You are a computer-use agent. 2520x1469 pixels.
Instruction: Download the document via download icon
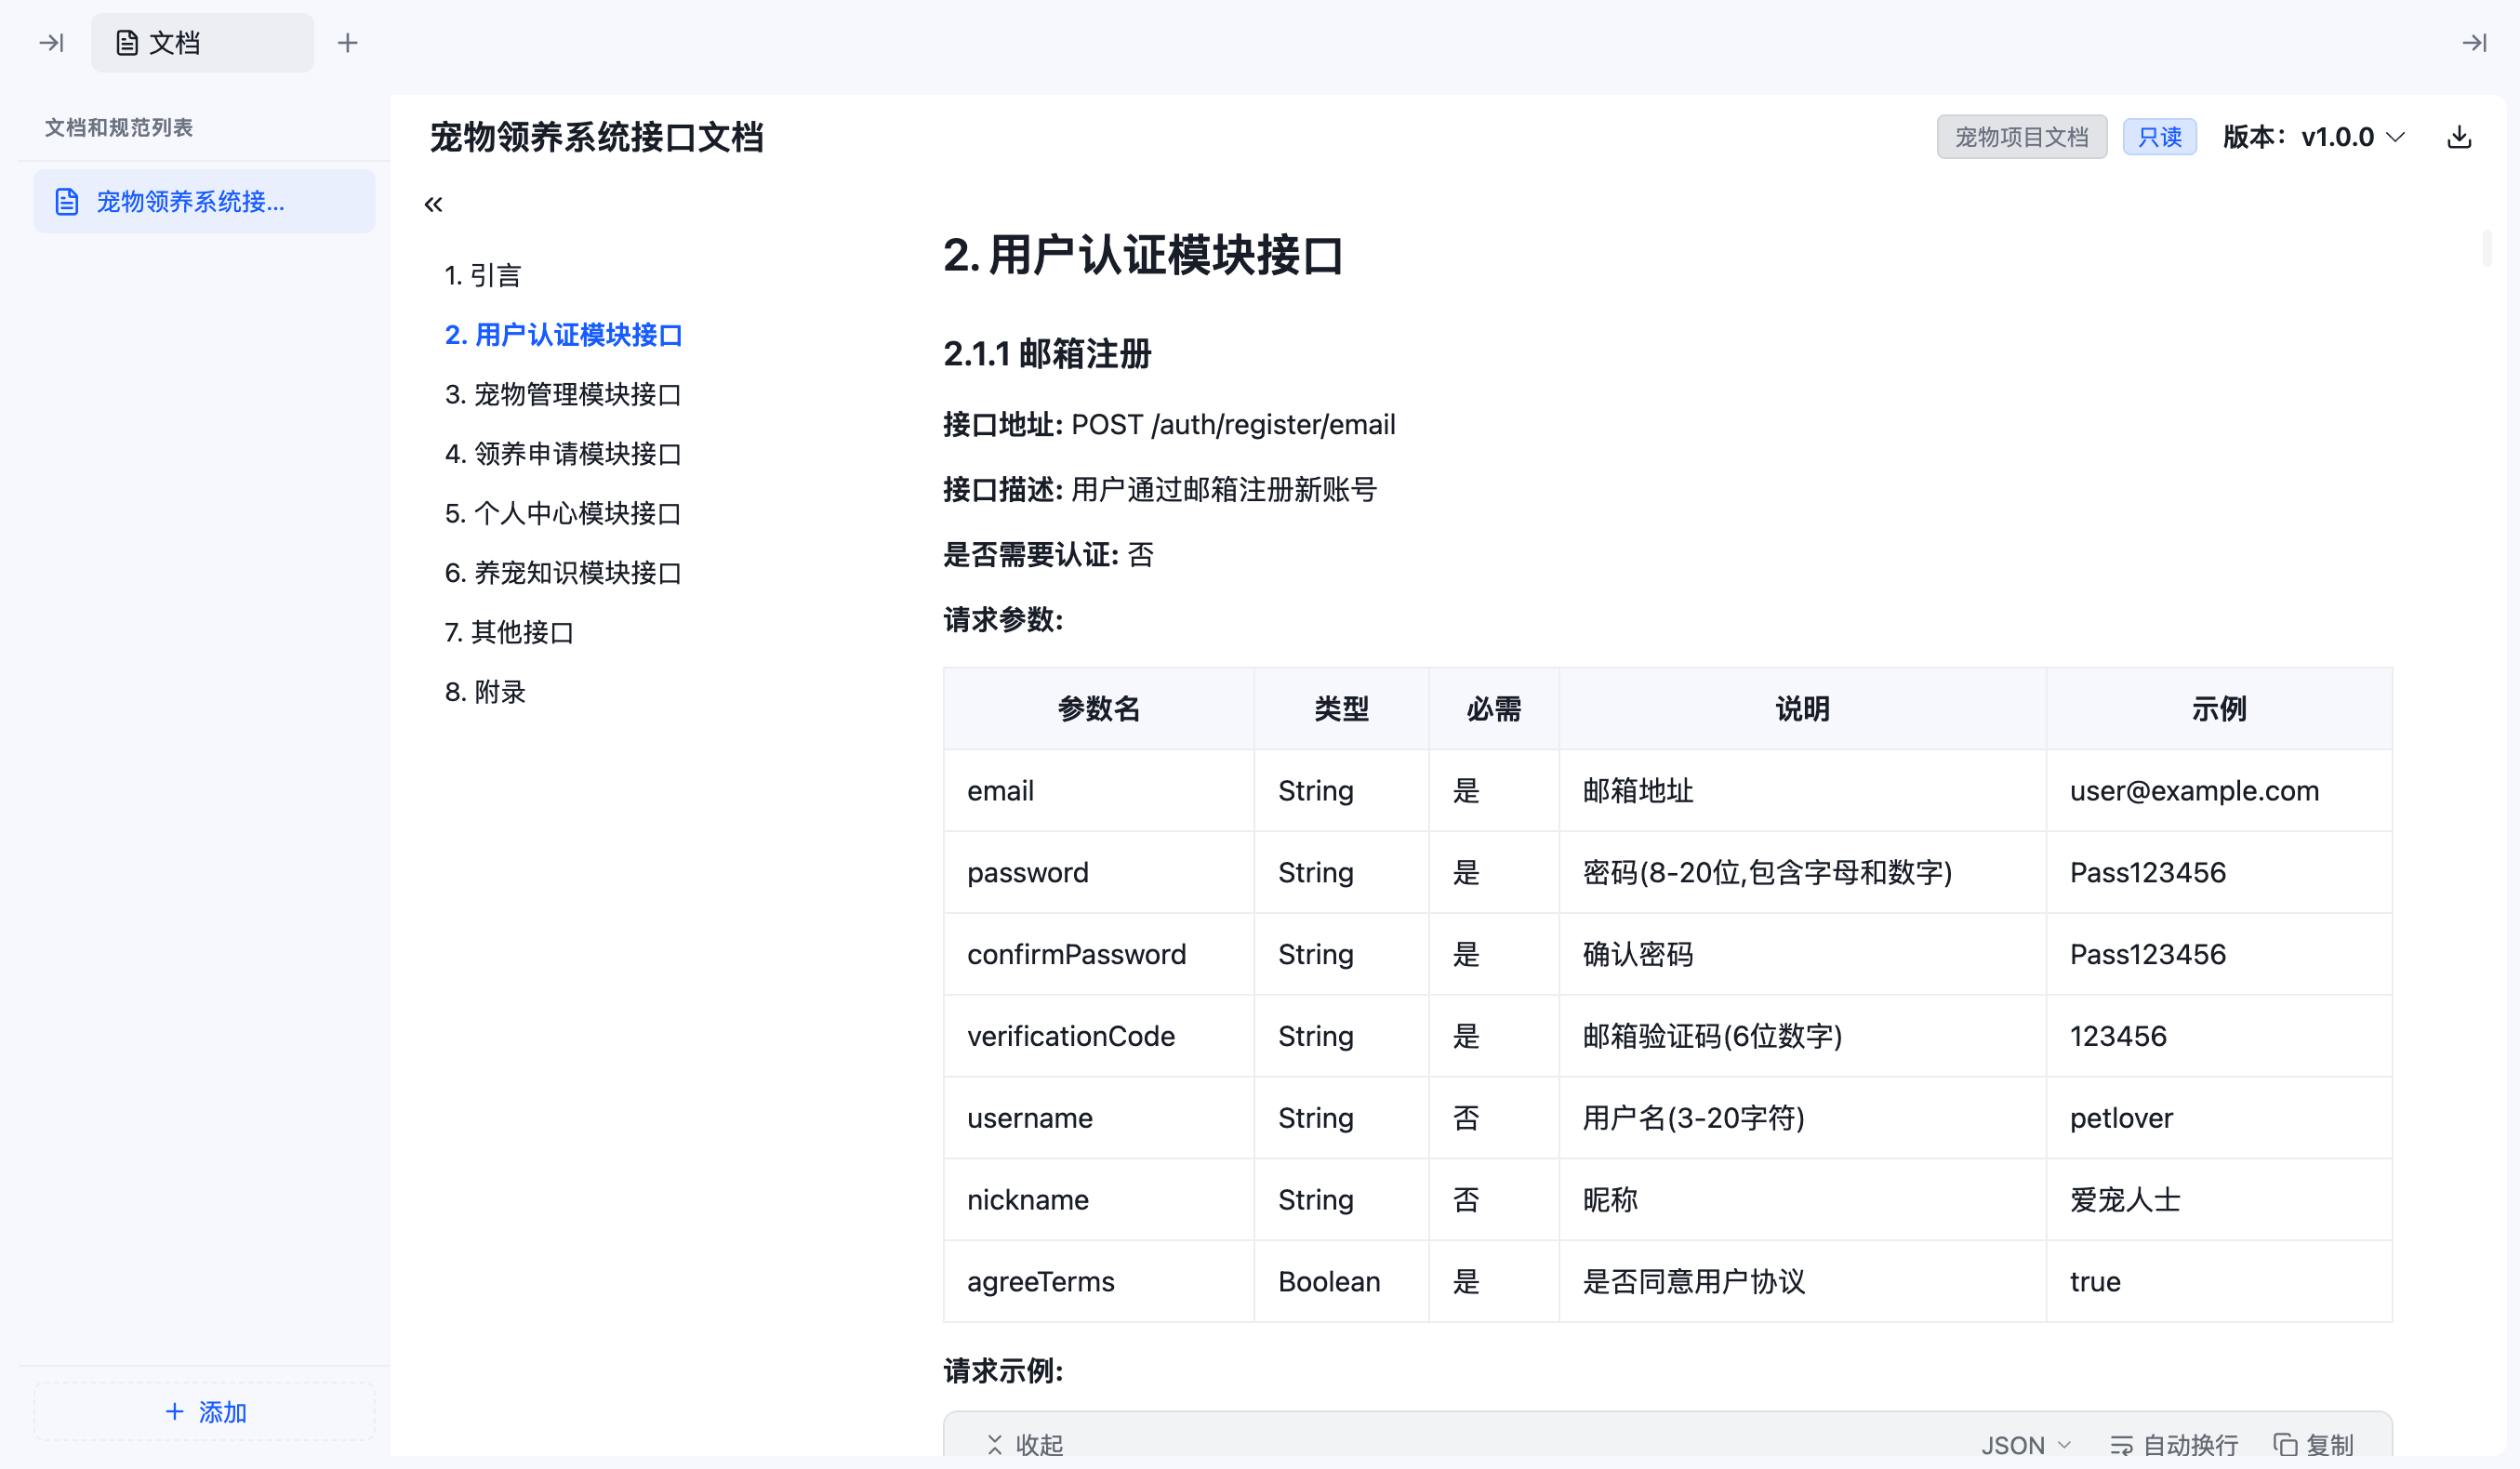click(2459, 137)
